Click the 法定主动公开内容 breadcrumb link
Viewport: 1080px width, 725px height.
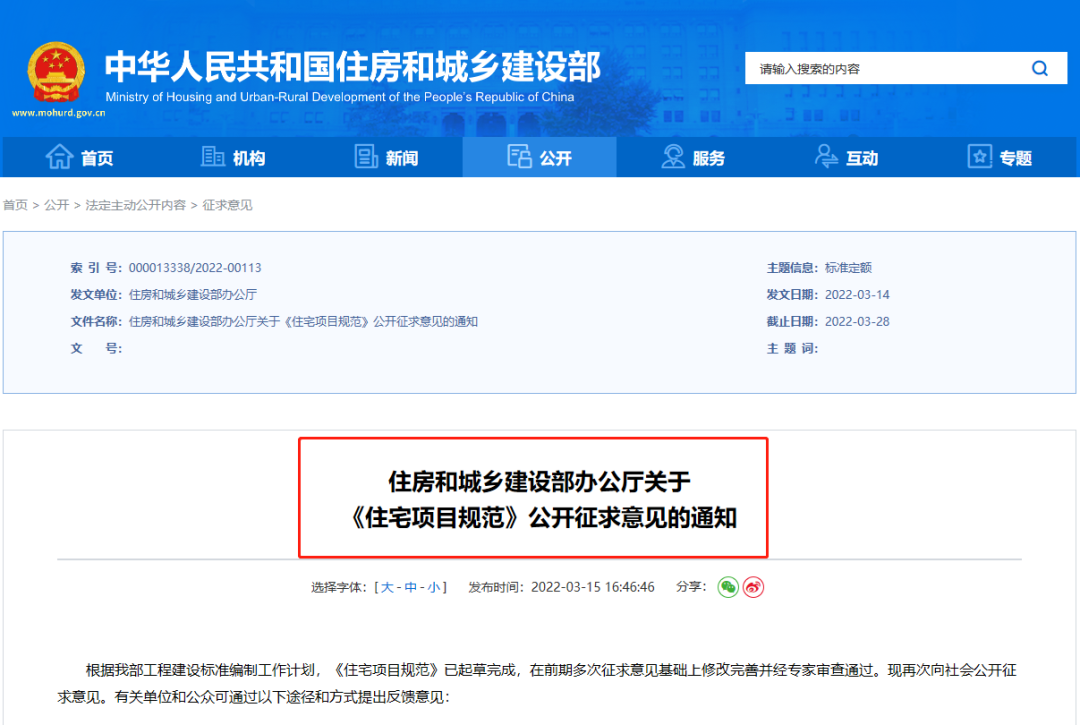pos(136,205)
